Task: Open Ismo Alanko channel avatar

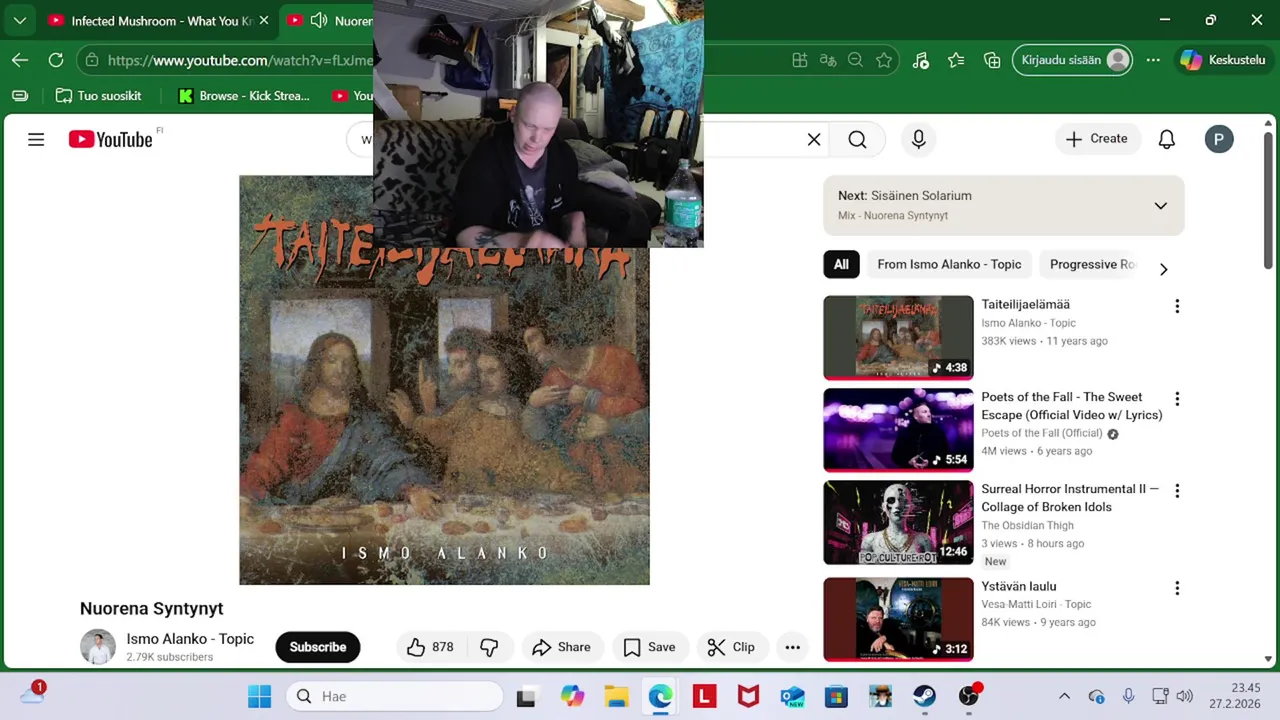Action: tap(98, 647)
